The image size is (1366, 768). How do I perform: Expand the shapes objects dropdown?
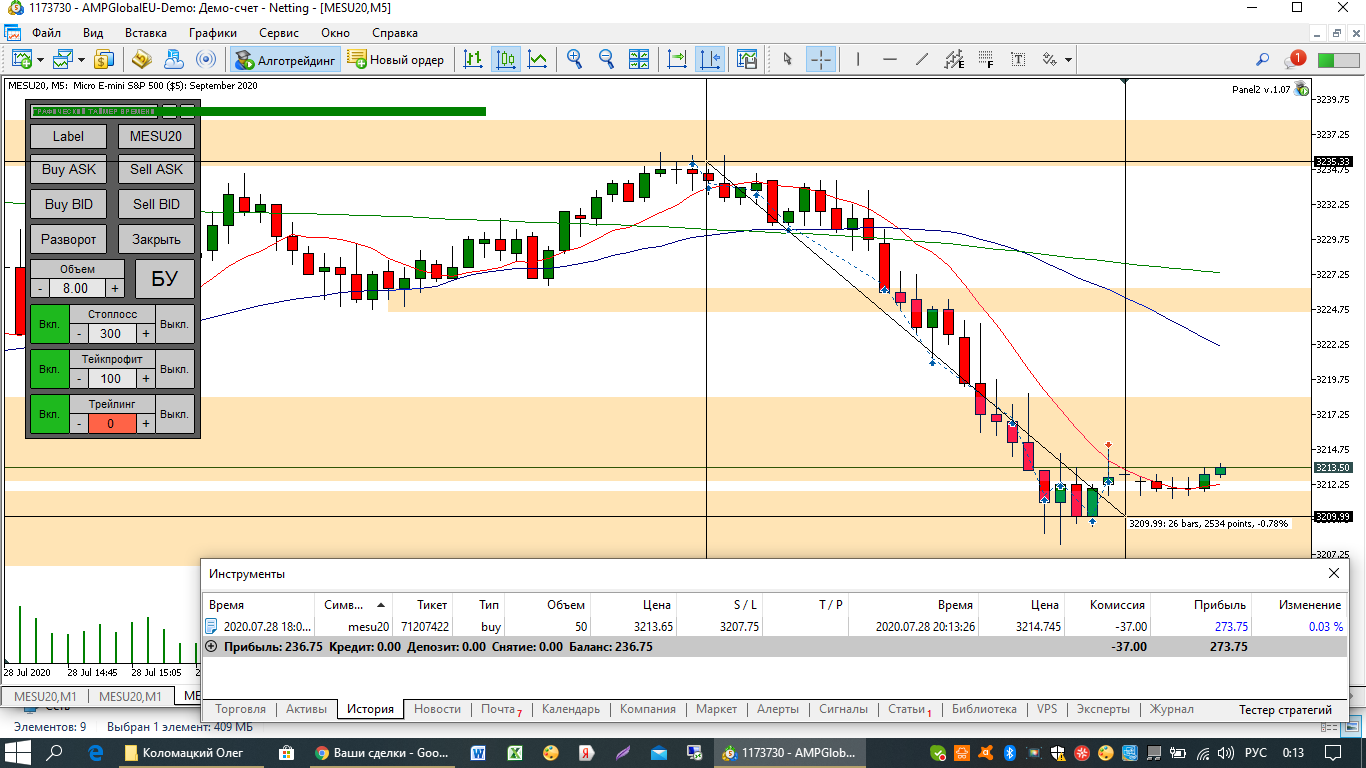[x=1069, y=60]
